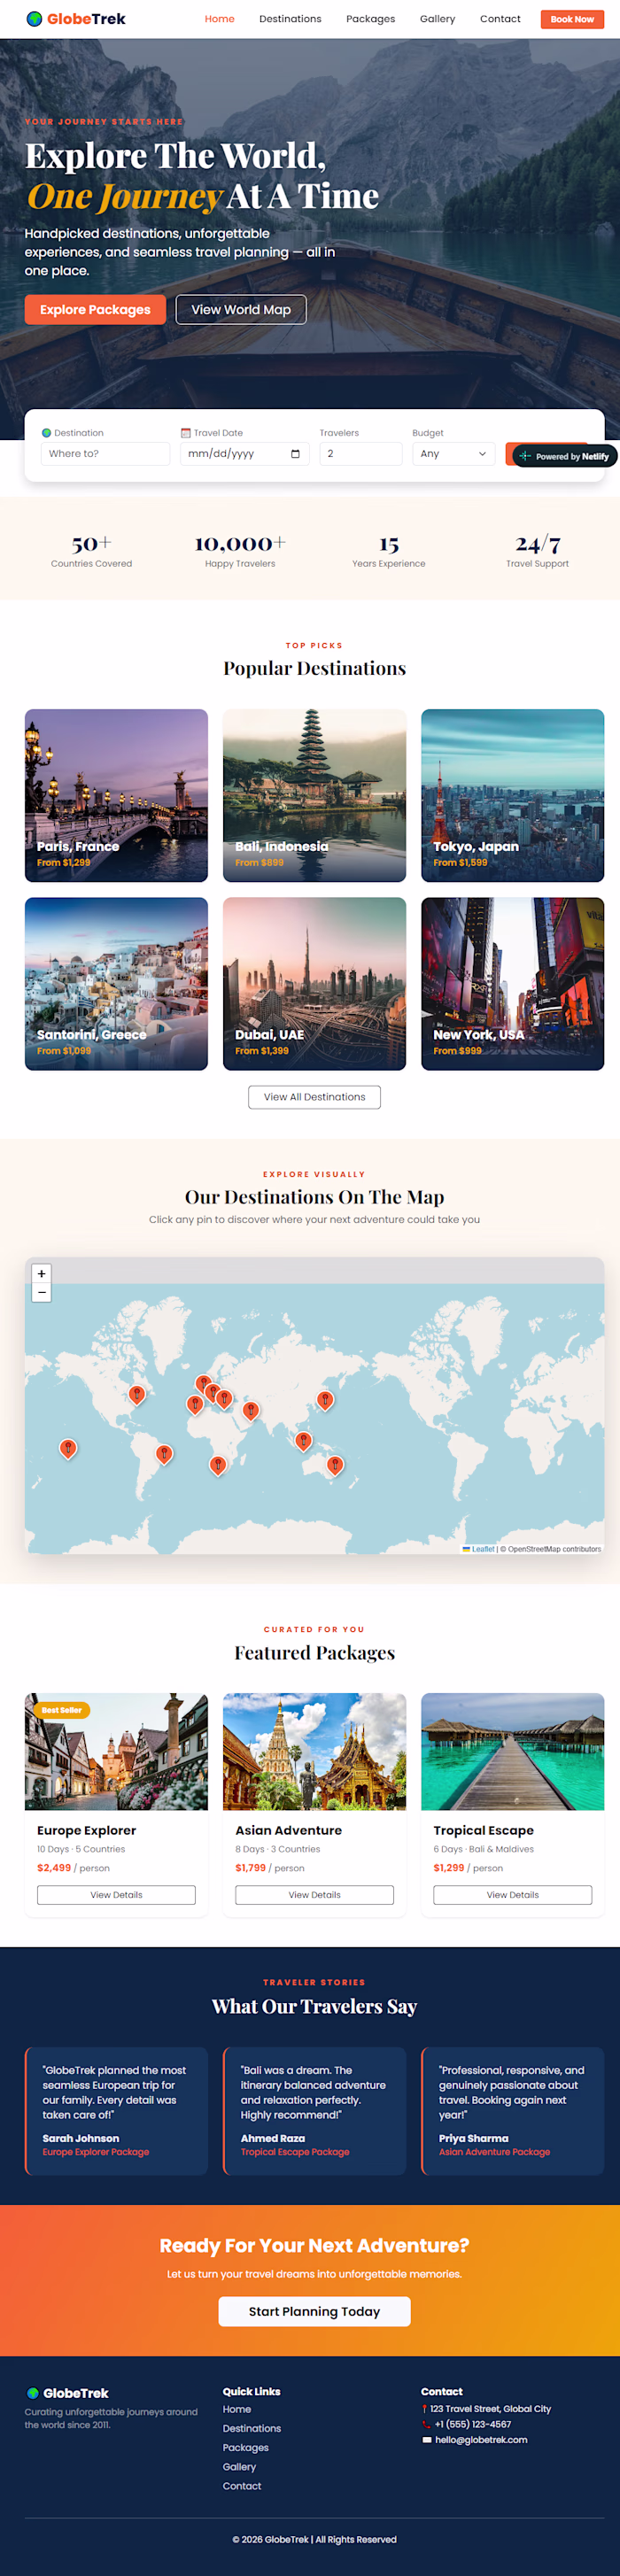Click Priya Sharma's testimonial card
Image resolution: width=620 pixels, height=2576 pixels.
(x=512, y=2111)
